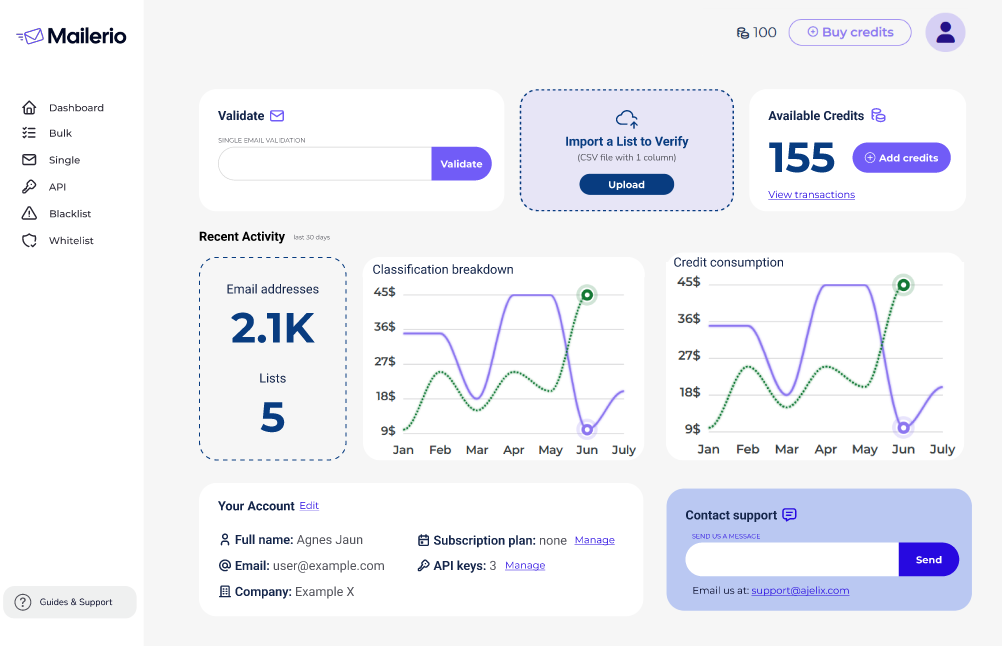Click the calendar icon beside Subscription plan
Viewport: 1002px width, 646px height.
(423, 541)
